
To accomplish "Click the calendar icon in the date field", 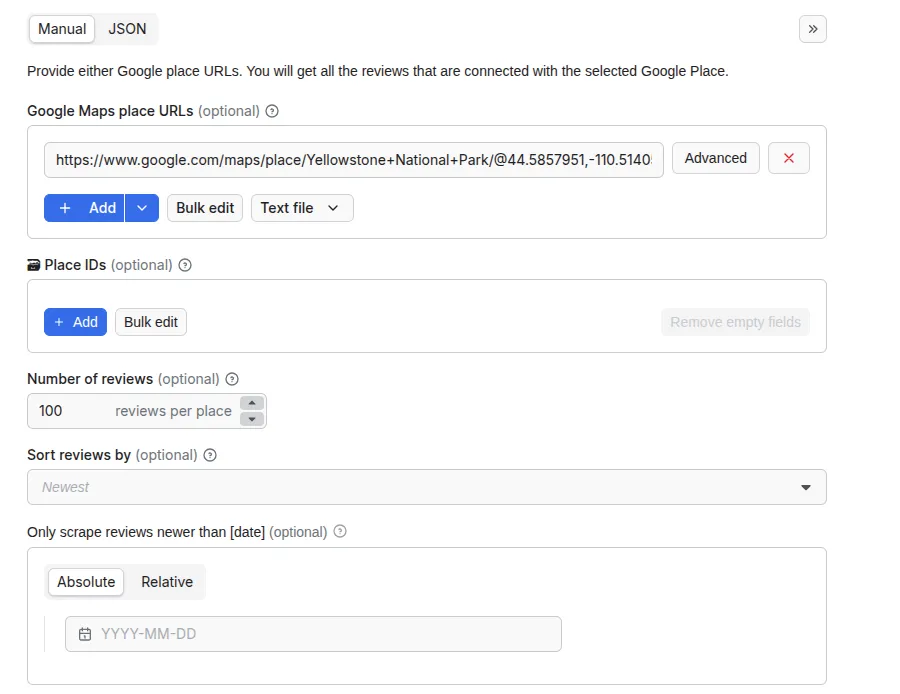I will 85,634.
